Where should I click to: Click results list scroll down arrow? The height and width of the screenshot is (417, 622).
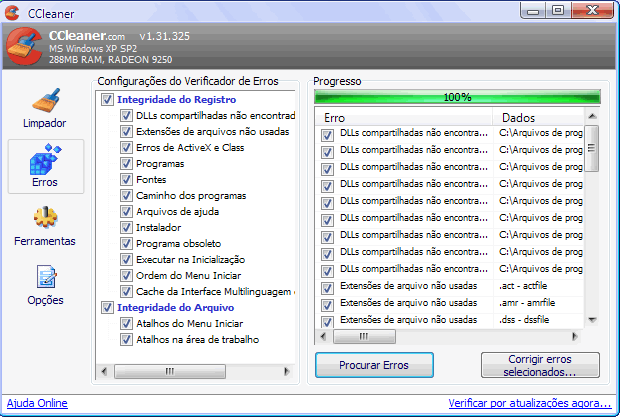[x=592, y=320]
